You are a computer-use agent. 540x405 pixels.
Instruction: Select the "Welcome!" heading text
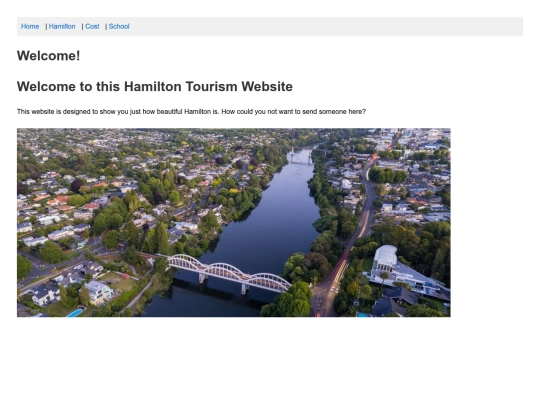click(x=49, y=56)
